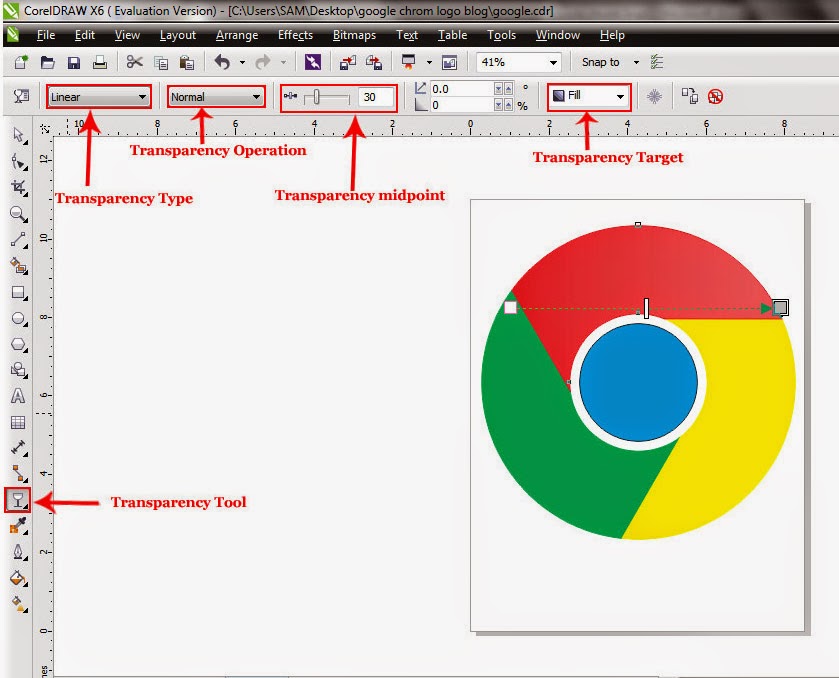Open a file with the Open folder icon
The height and width of the screenshot is (678, 839).
tap(48, 63)
